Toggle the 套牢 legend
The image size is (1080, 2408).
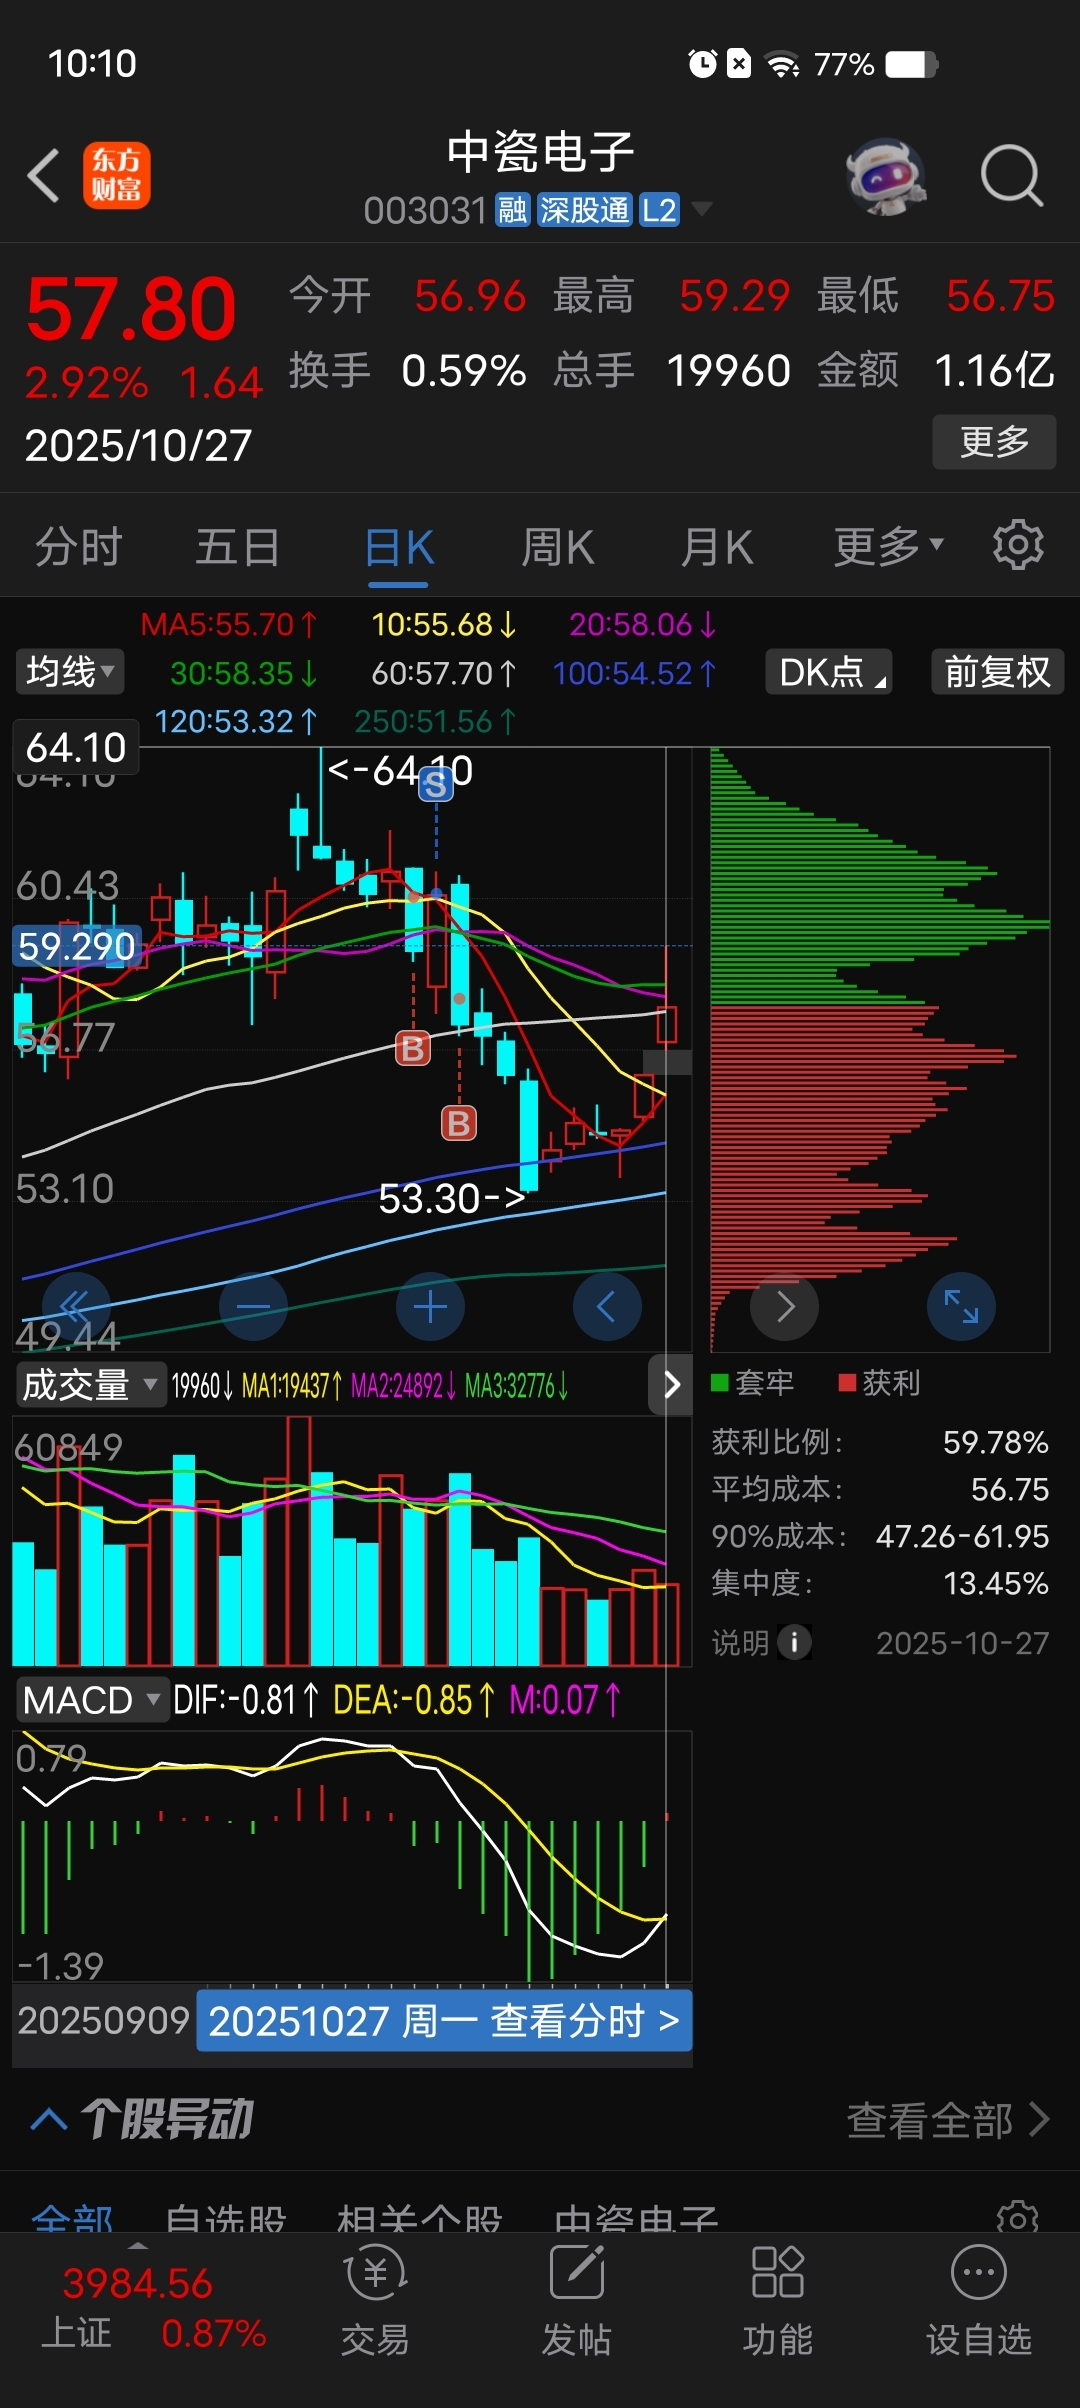753,1383
